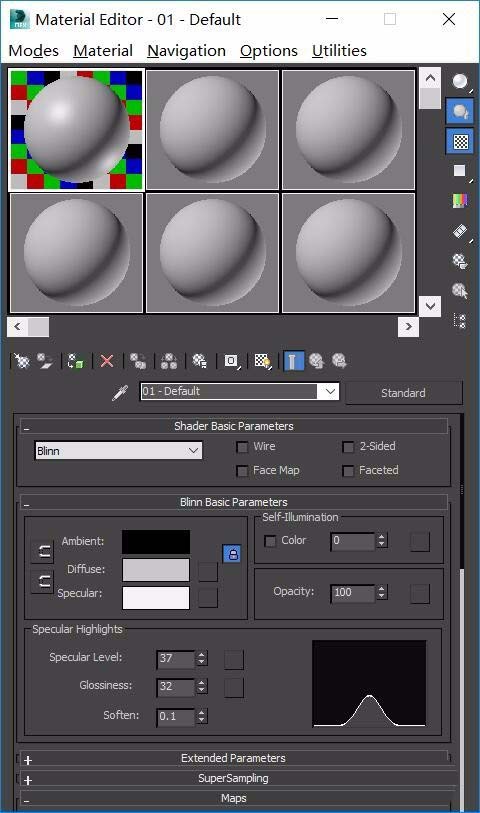
Task: Click Assign Material to Selection icon
Action: [76, 361]
